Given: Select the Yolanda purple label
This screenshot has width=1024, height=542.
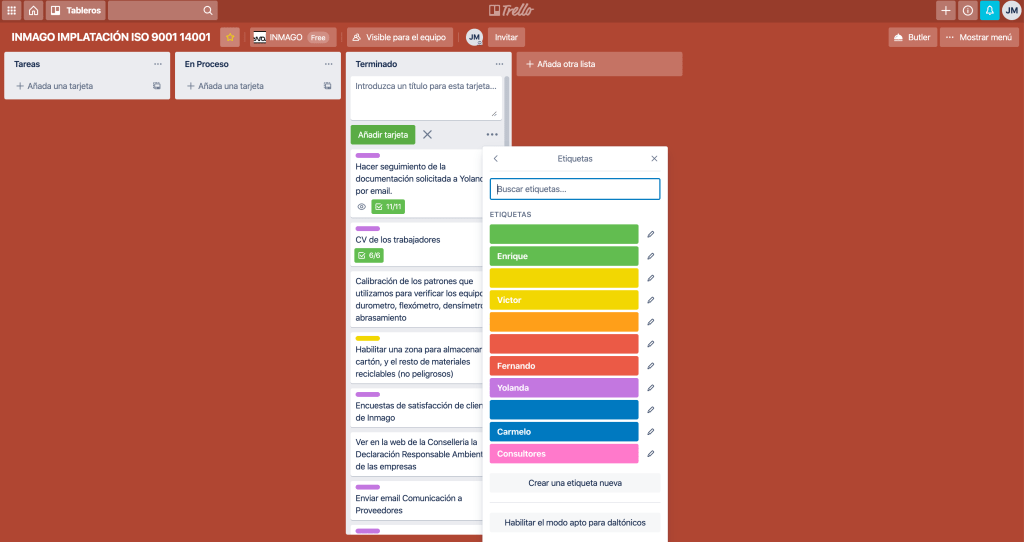Looking at the screenshot, I should coord(564,388).
